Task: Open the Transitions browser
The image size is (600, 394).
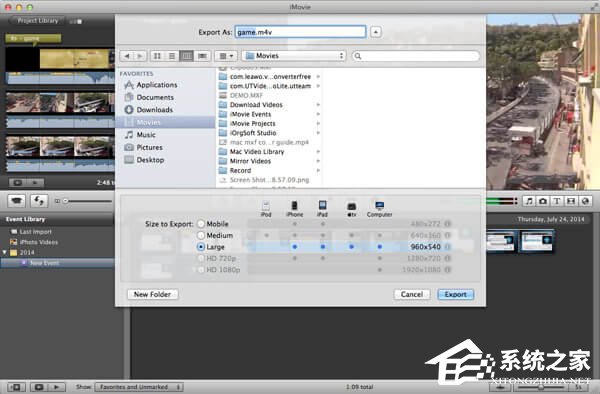Action: 571,201
